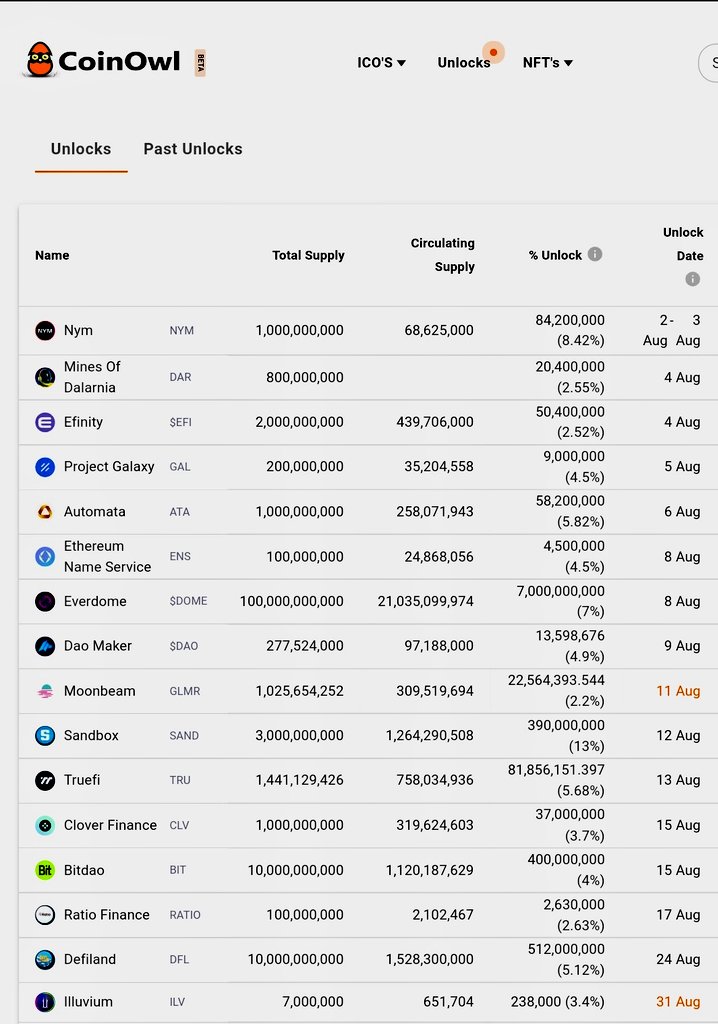Image resolution: width=718 pixels, height=1024 pixels.
Task: Click Sandbox's 390,000,000 (13%) unlock value
Action: (566, 735)
